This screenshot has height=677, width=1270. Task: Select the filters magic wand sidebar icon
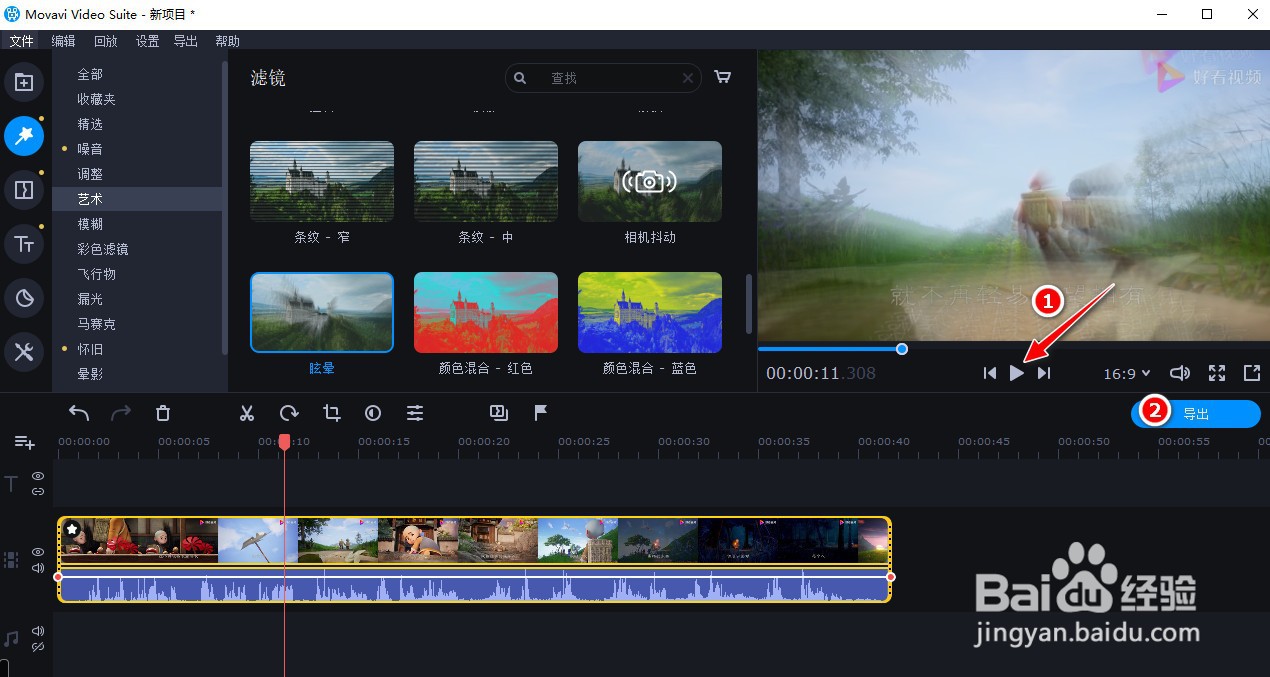pos(24,136)
